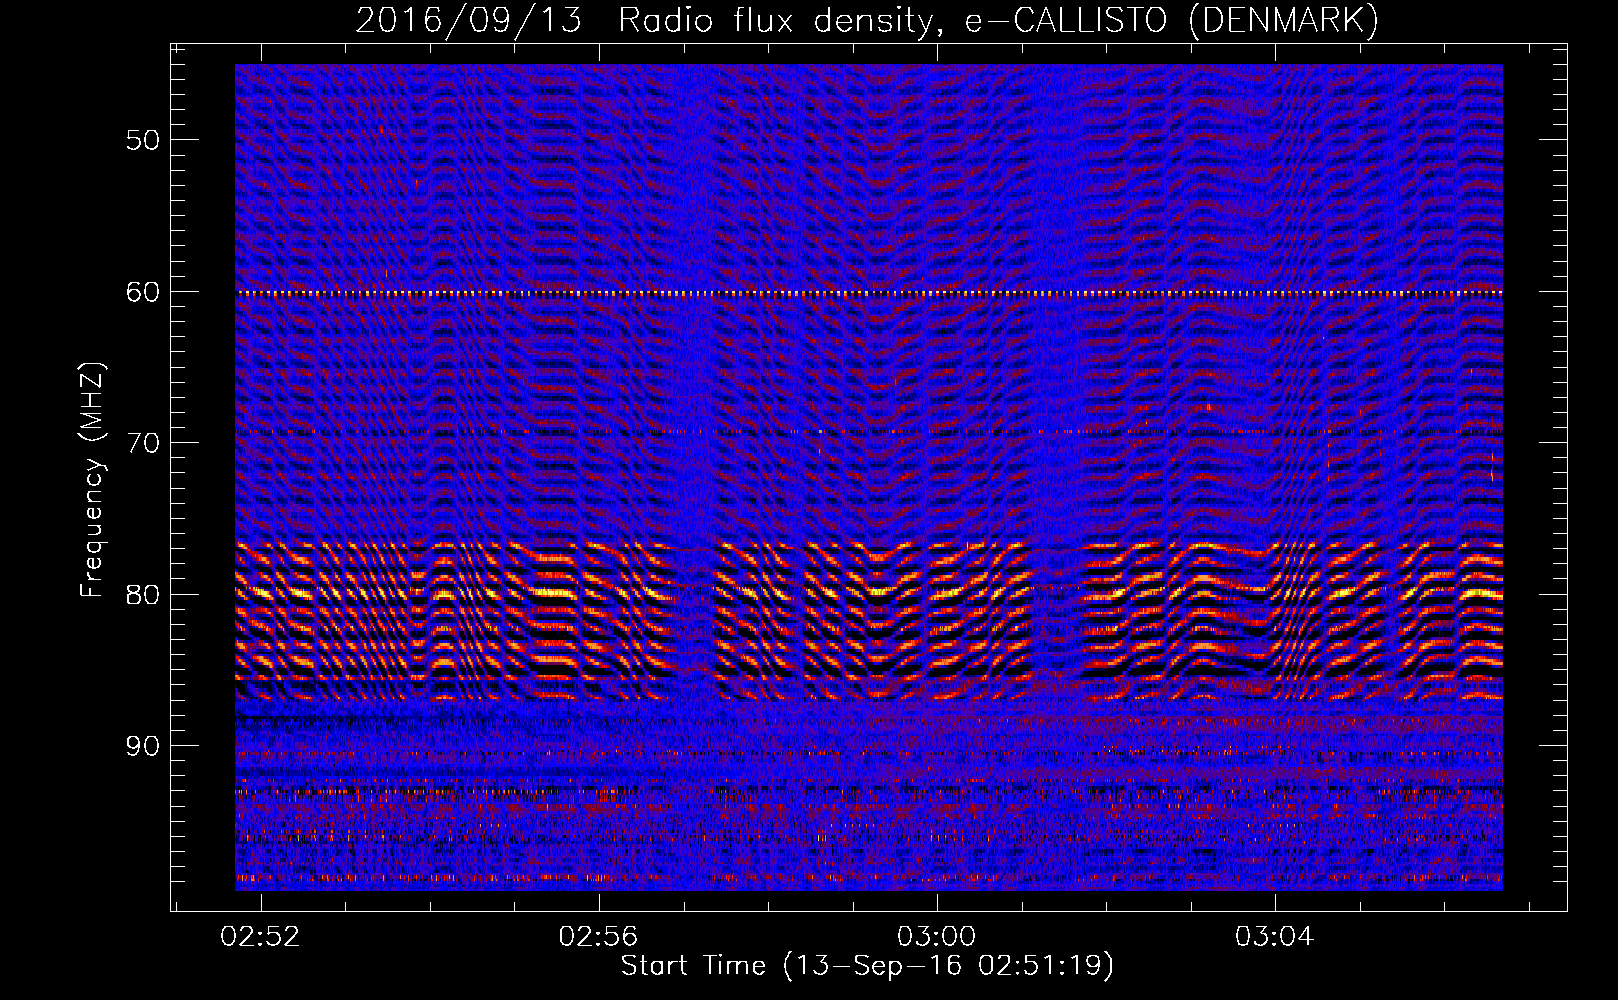Click the 03:00 time tick label
This screenshot has height=1000, width=1618.
pos(936,937)
